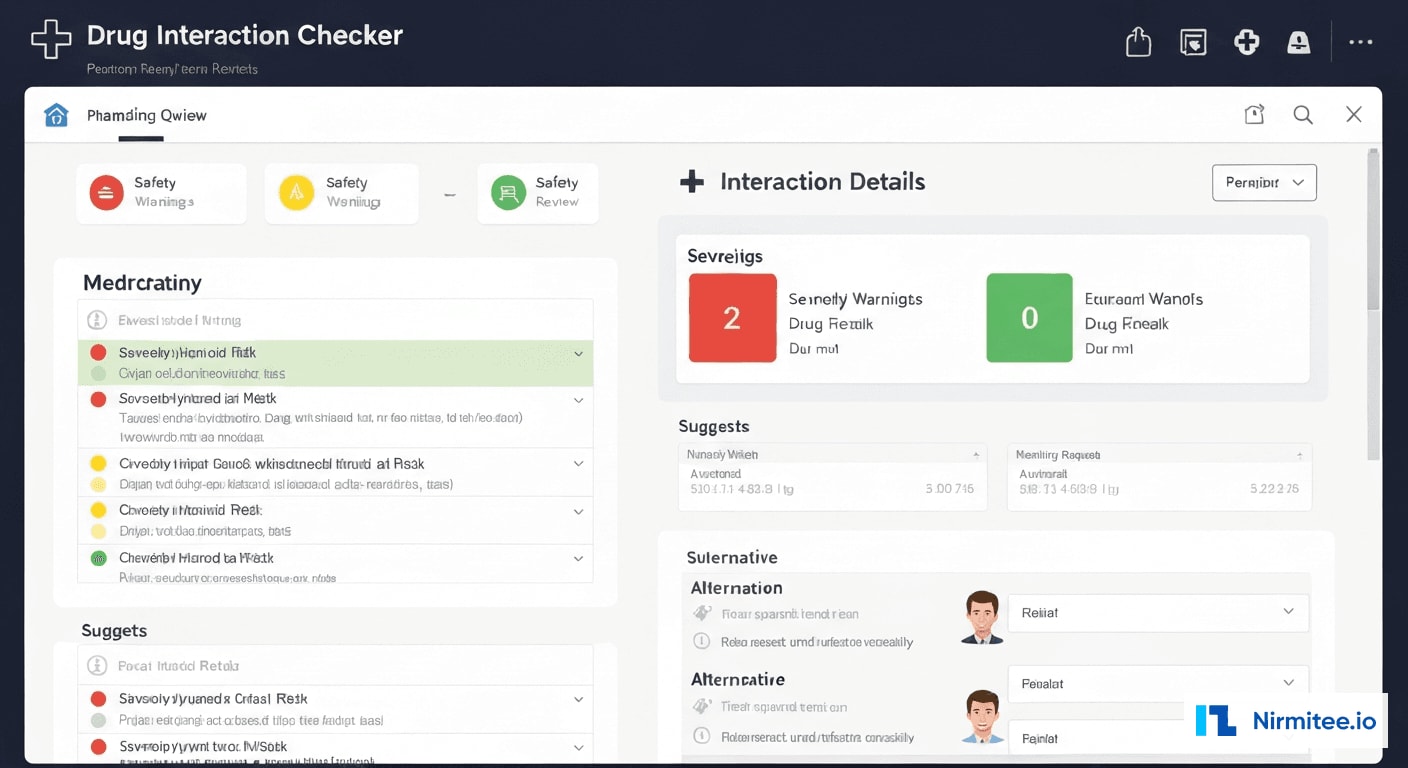Click the home icon next to Pharmacy Overview
This screenshot has height=768, width=1408.
point(56,114)
